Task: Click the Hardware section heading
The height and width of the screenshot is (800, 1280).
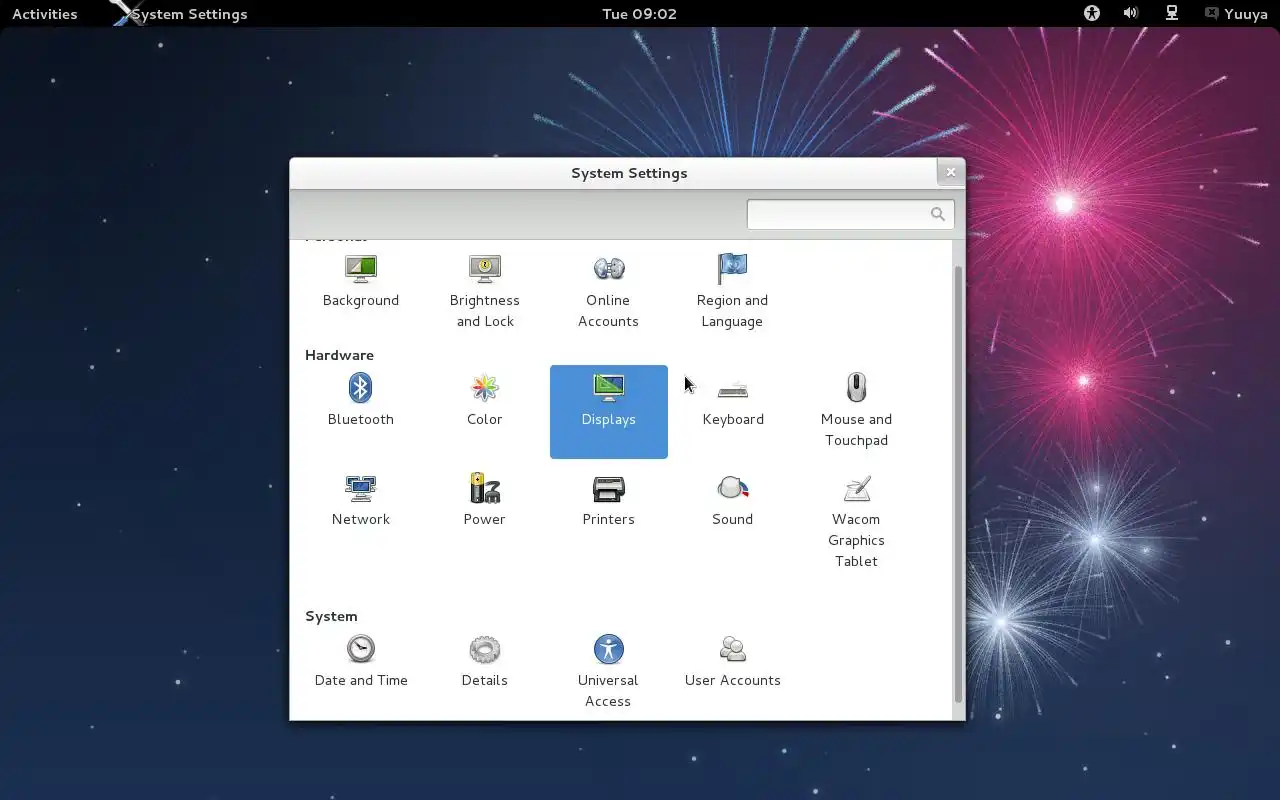Action: coord(339,355)
